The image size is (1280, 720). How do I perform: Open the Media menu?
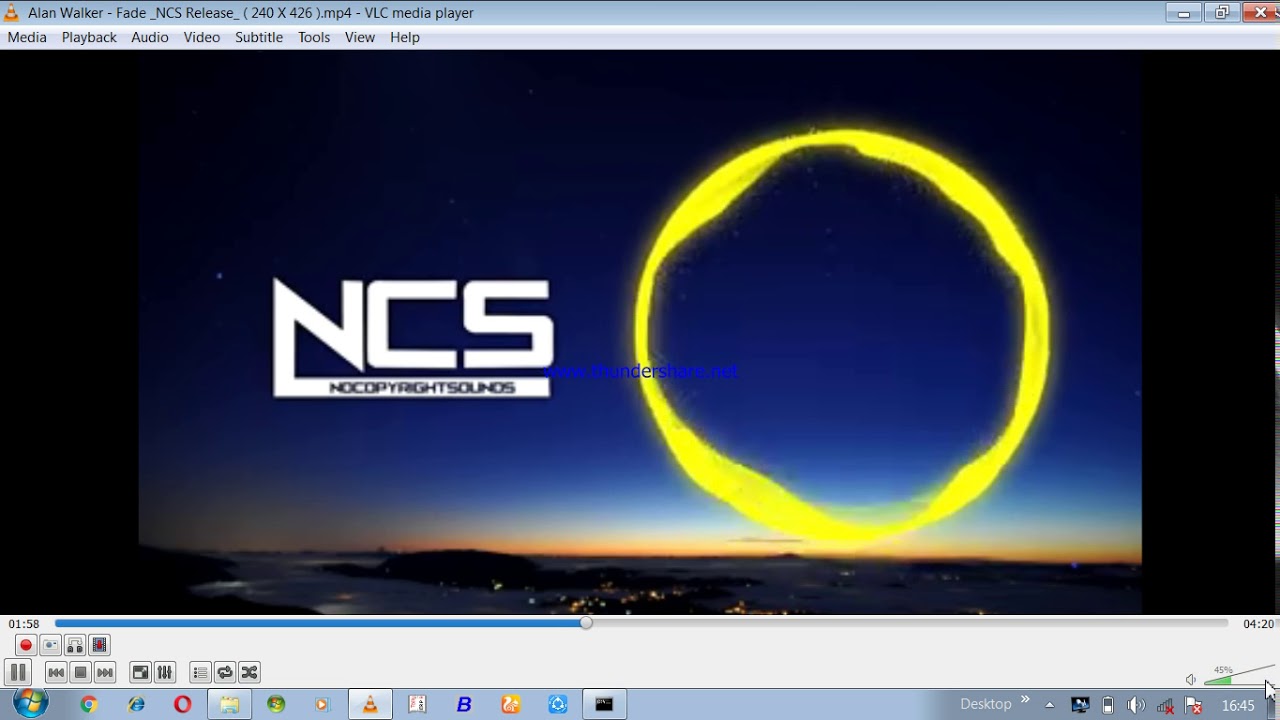(x=27, y=37)
